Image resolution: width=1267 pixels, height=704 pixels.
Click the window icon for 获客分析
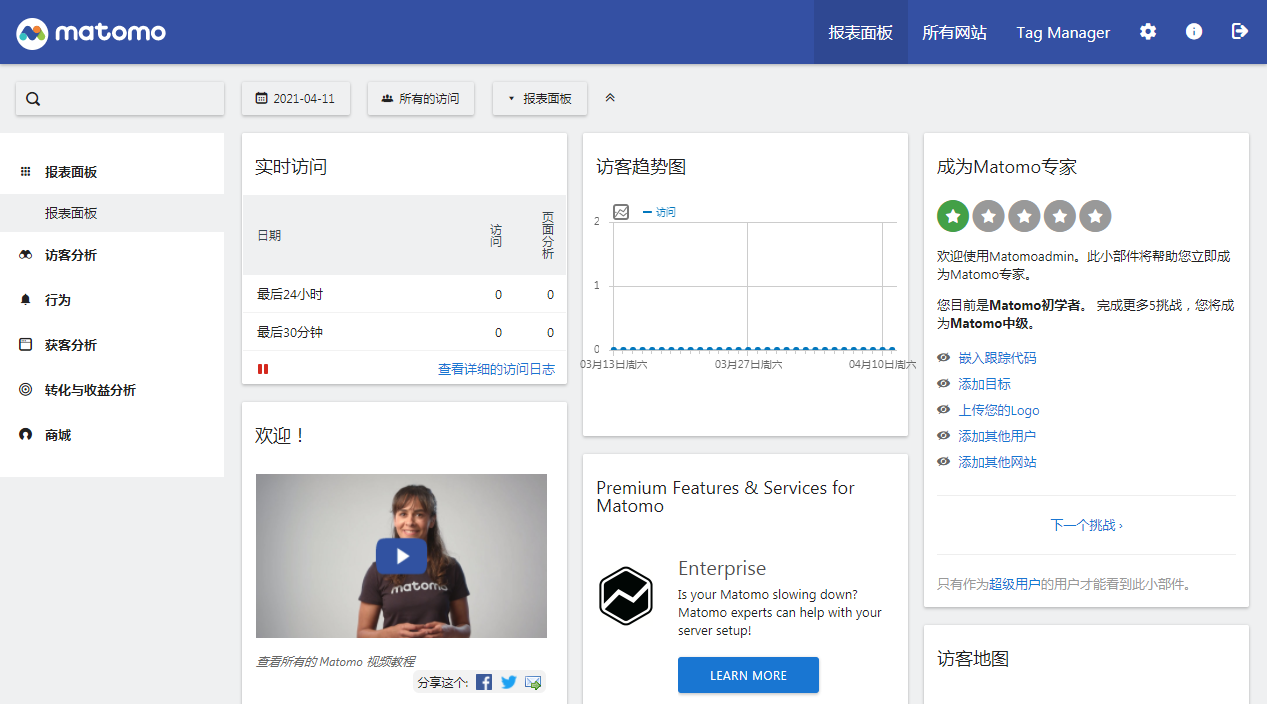click(x=26, y=345)
